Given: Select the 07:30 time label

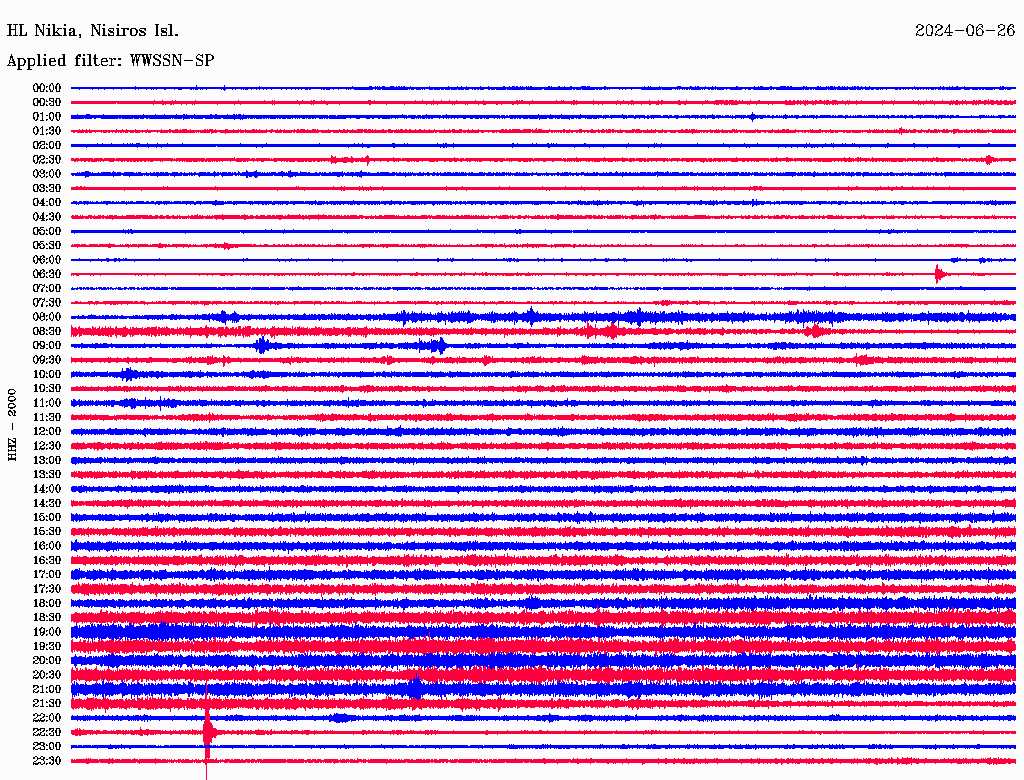Looking at the screenshot, I should tap(47, 302).
